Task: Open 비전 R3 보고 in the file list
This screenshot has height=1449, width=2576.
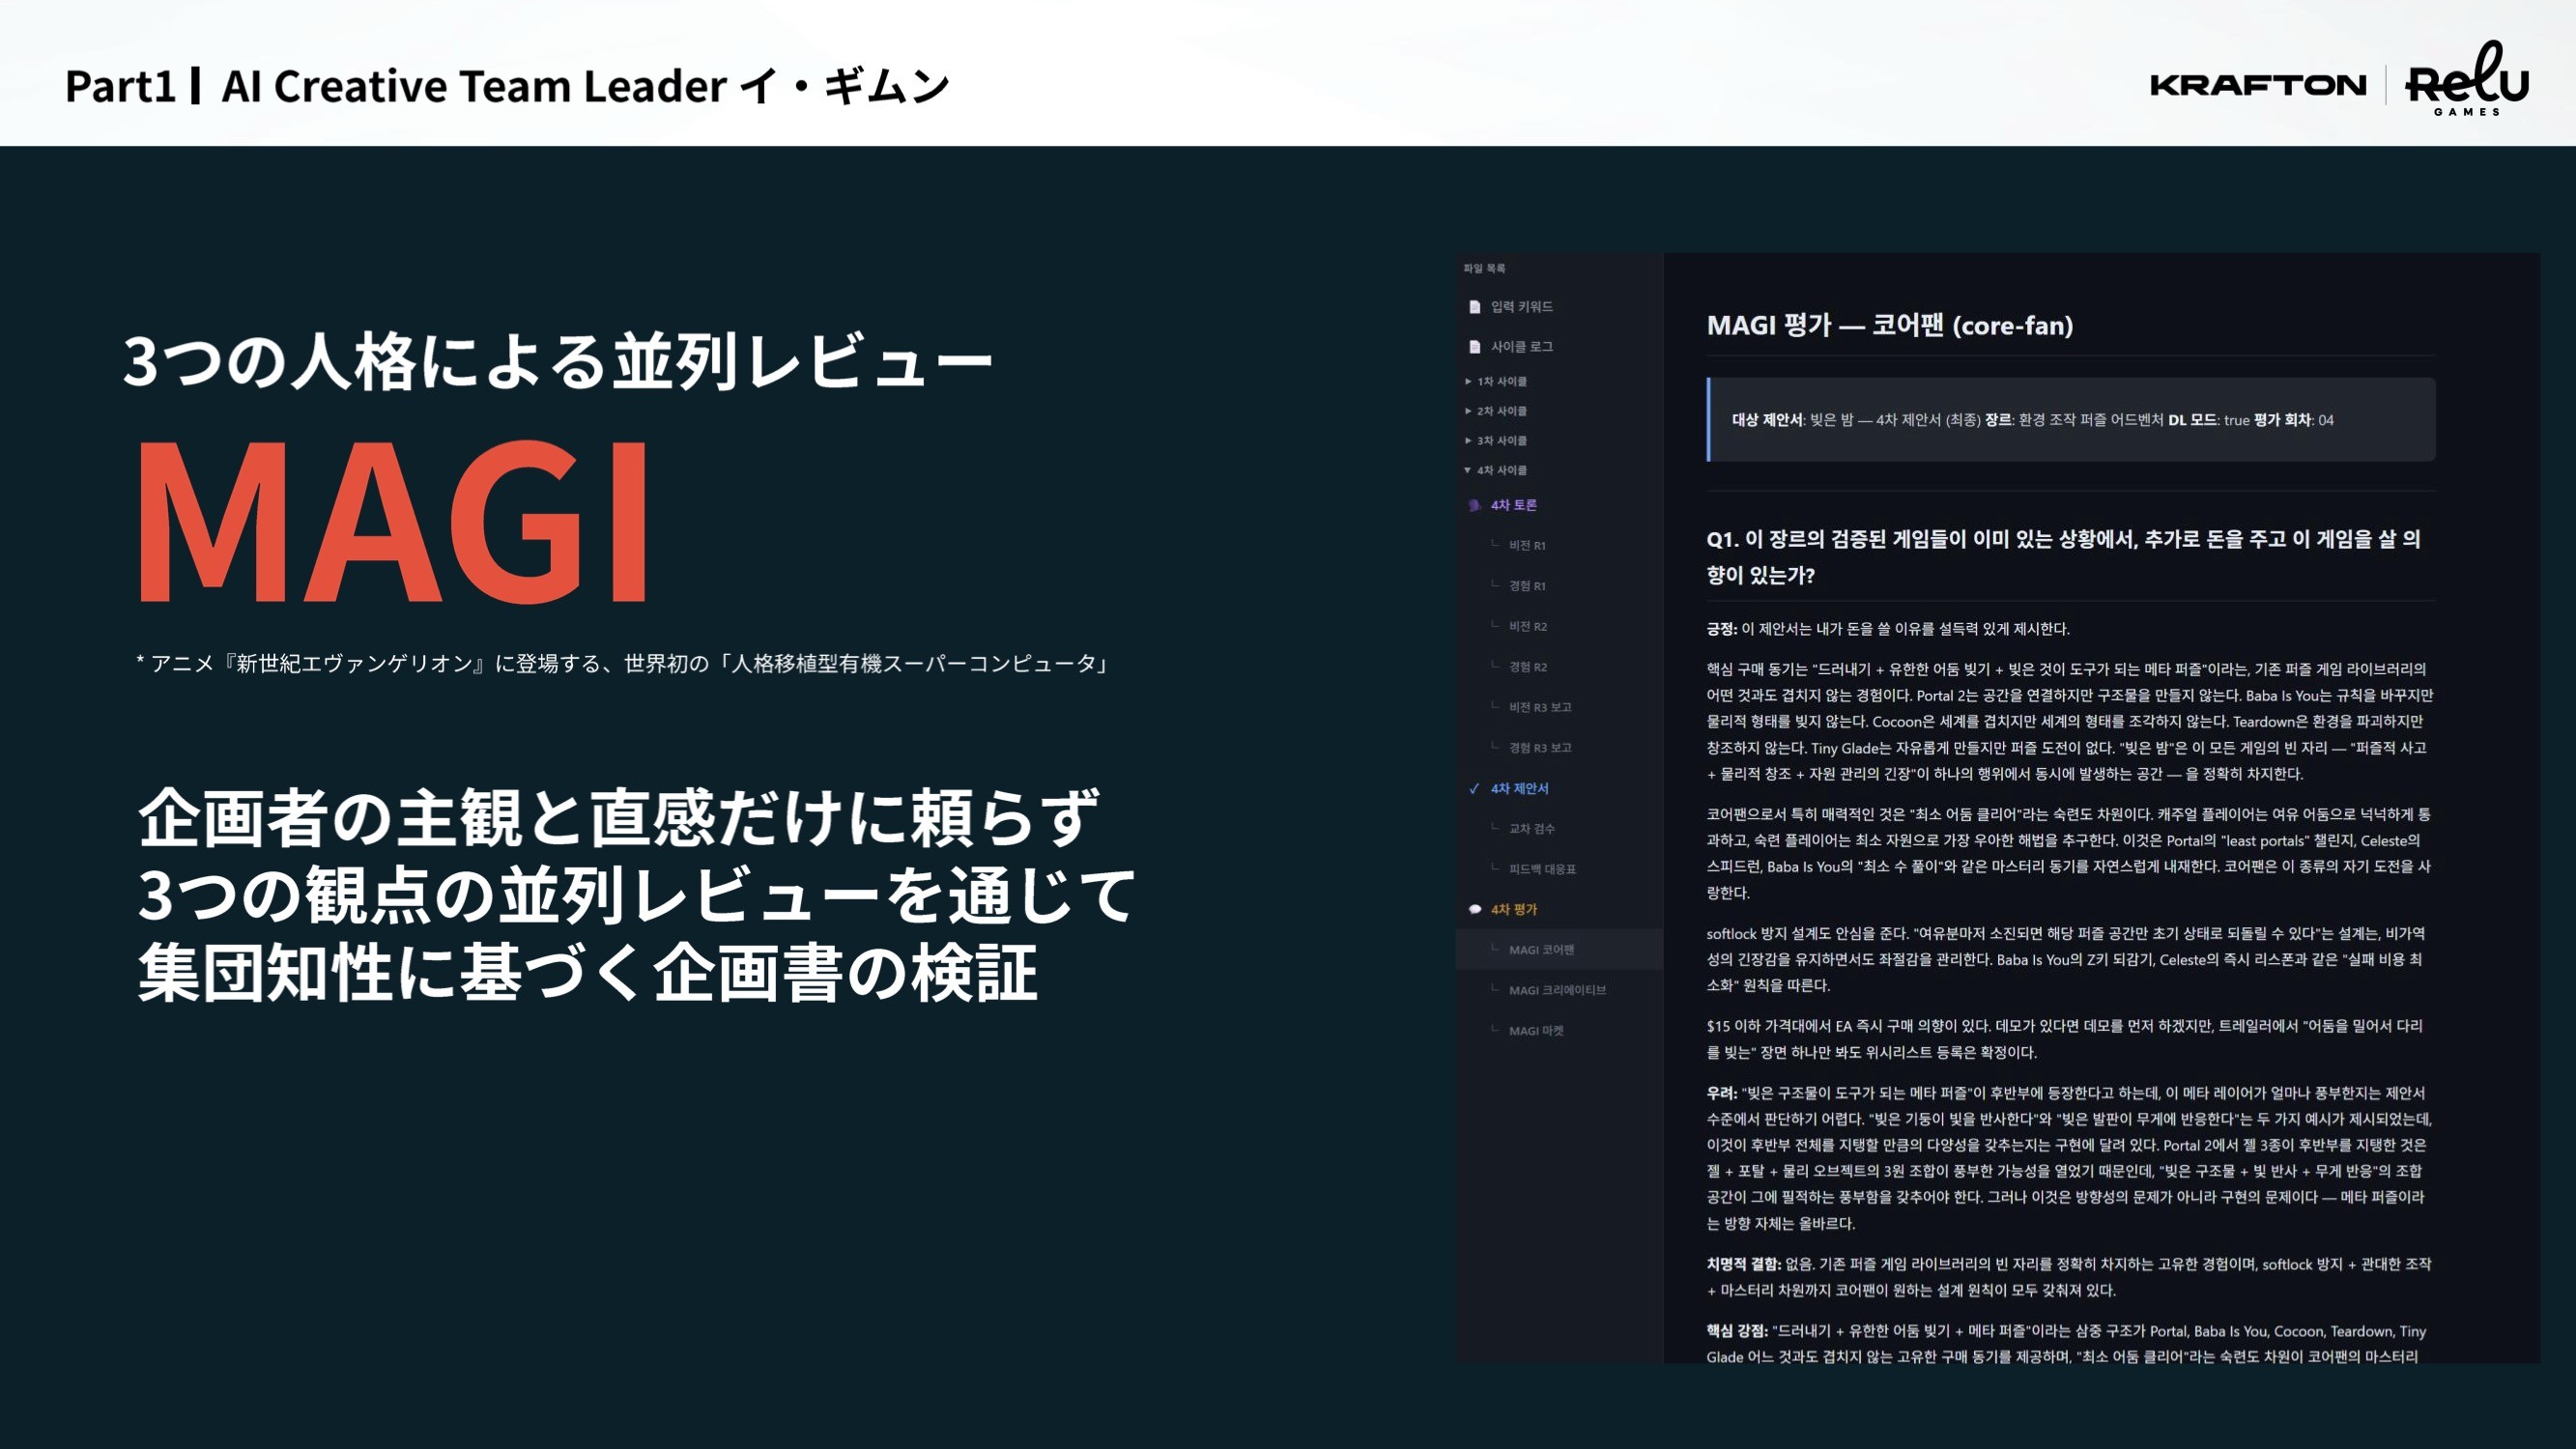Action: (1540, 707)
